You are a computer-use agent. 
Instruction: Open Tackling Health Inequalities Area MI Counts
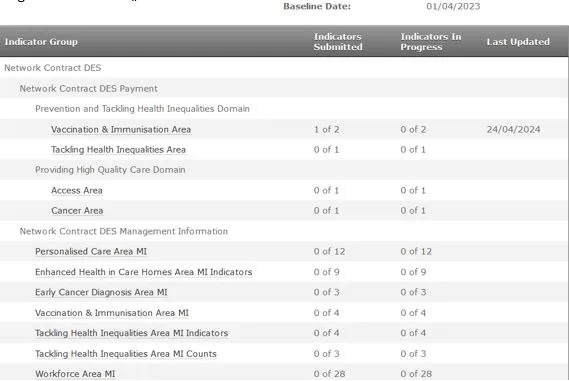point(126,354)
